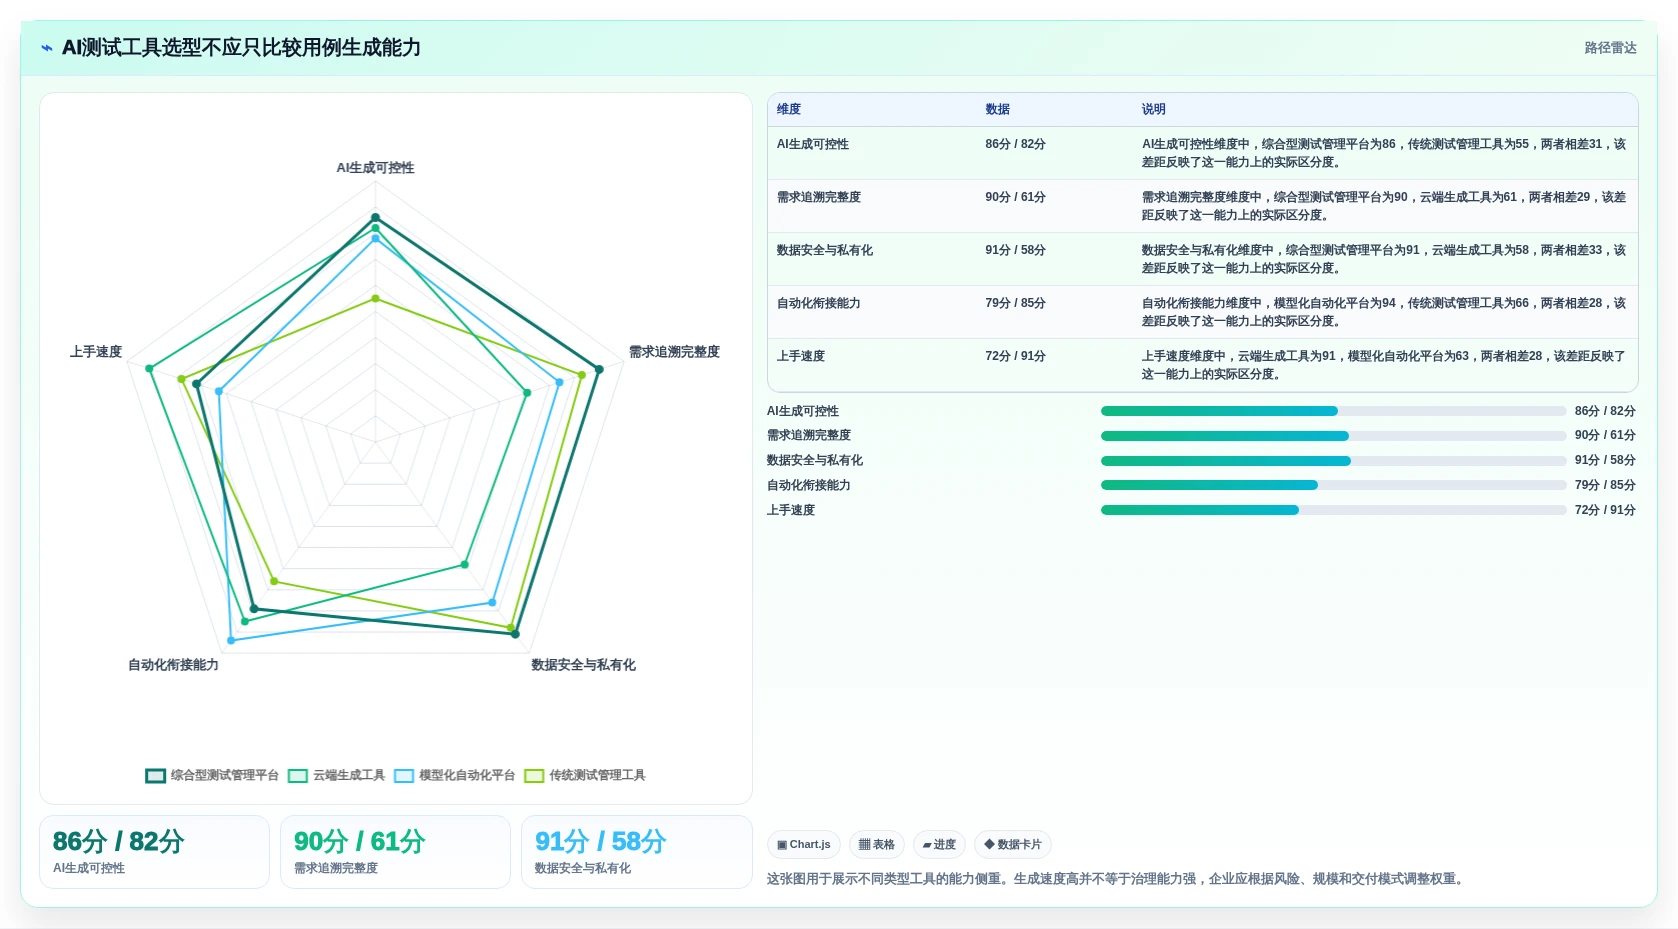Click the 上手速度 radar axis label

pos(96,352)
